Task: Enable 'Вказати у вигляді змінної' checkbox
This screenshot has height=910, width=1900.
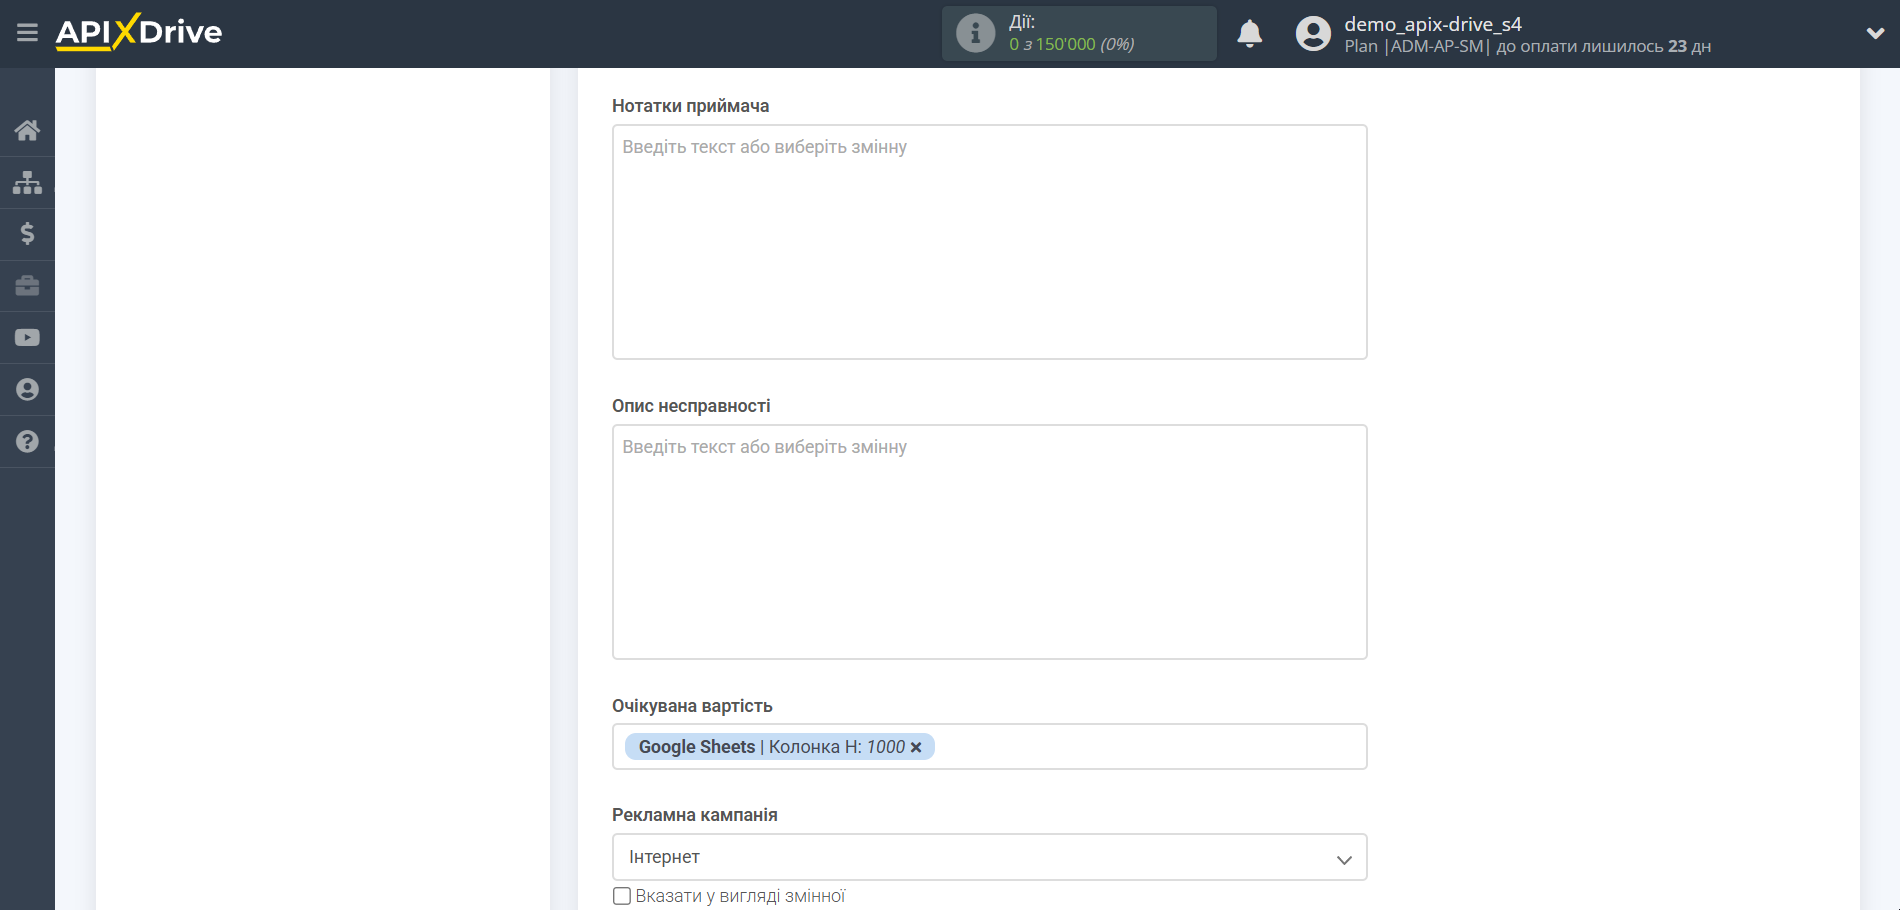Action: click(x=622, y=896)
